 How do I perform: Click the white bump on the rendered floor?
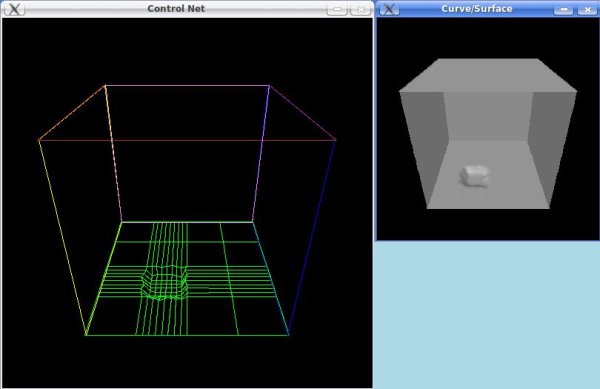[x=475, y=176]
